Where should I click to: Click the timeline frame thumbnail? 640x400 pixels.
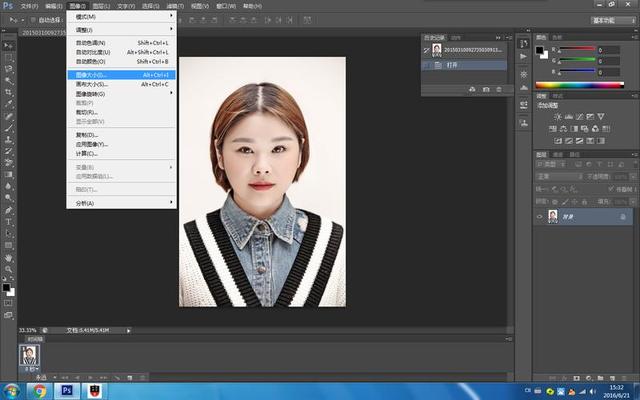click(x=31, y=355)
